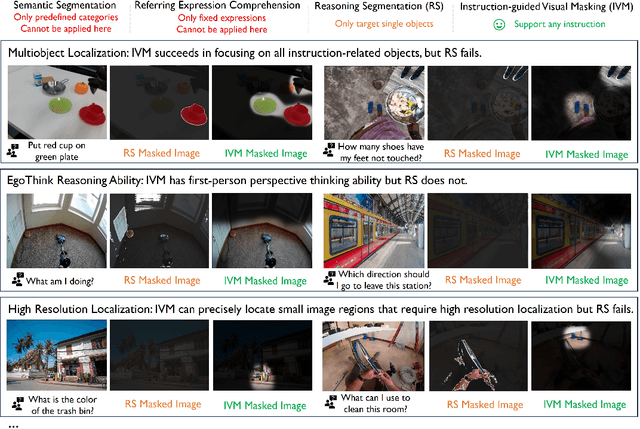Open IVM masked image of vacuuming room
Viewport: 640px width, 429px height.
pyautogui.click(x=262, y=231)
